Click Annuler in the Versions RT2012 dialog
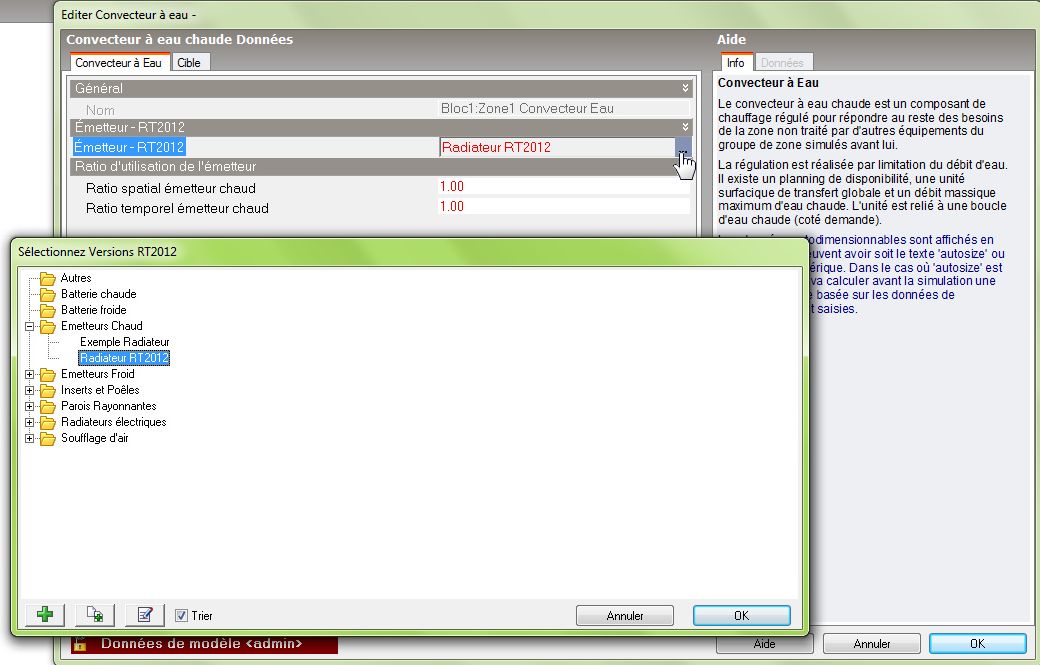 pyautogui.click(x=625, y=616)
